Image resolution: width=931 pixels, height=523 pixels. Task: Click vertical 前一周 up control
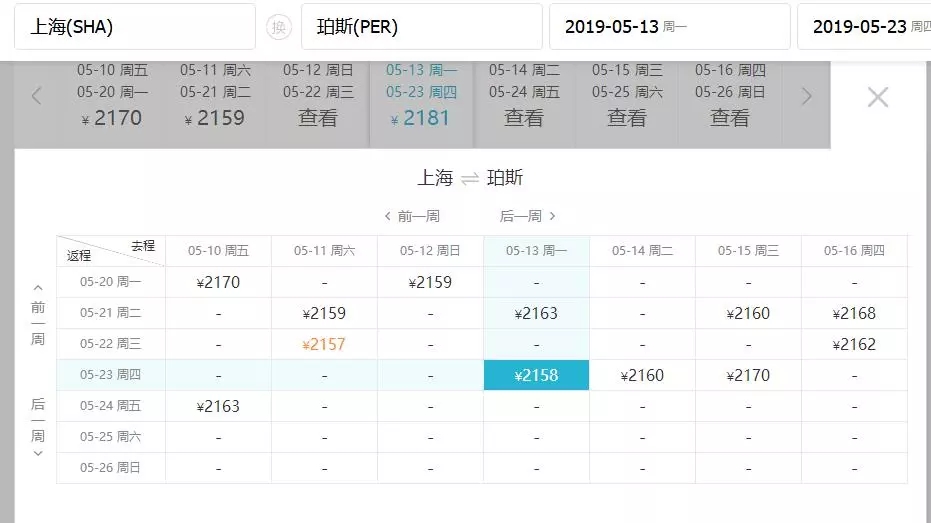pyautogui.click(x=37, y=315)
